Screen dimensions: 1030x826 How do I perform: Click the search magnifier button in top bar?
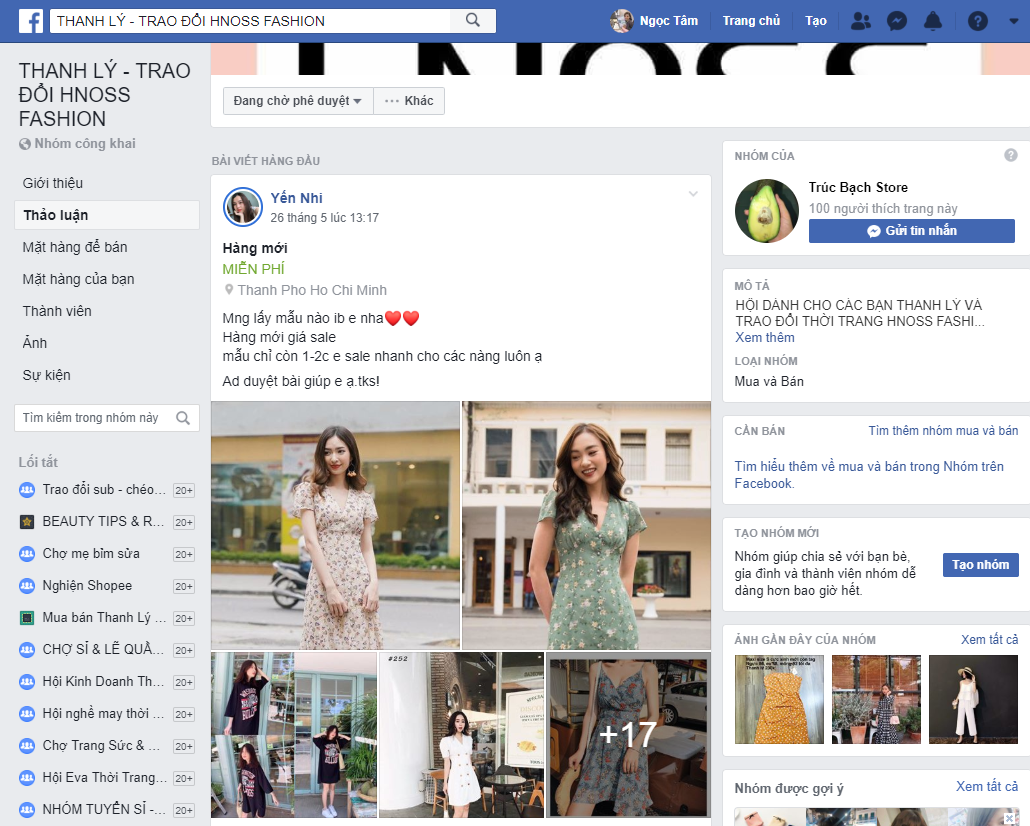click(473, 20)
